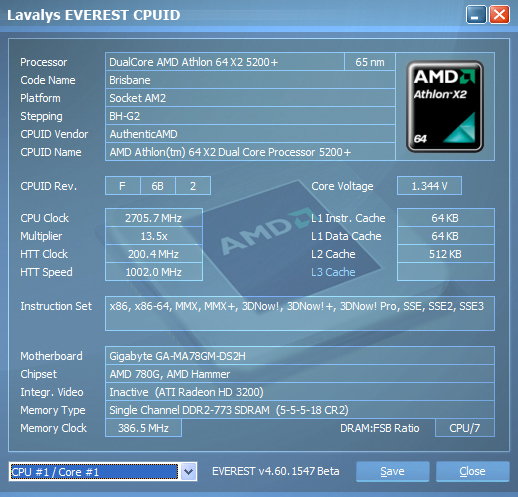Click the 13.5x multiplier value

pos(154,236)
